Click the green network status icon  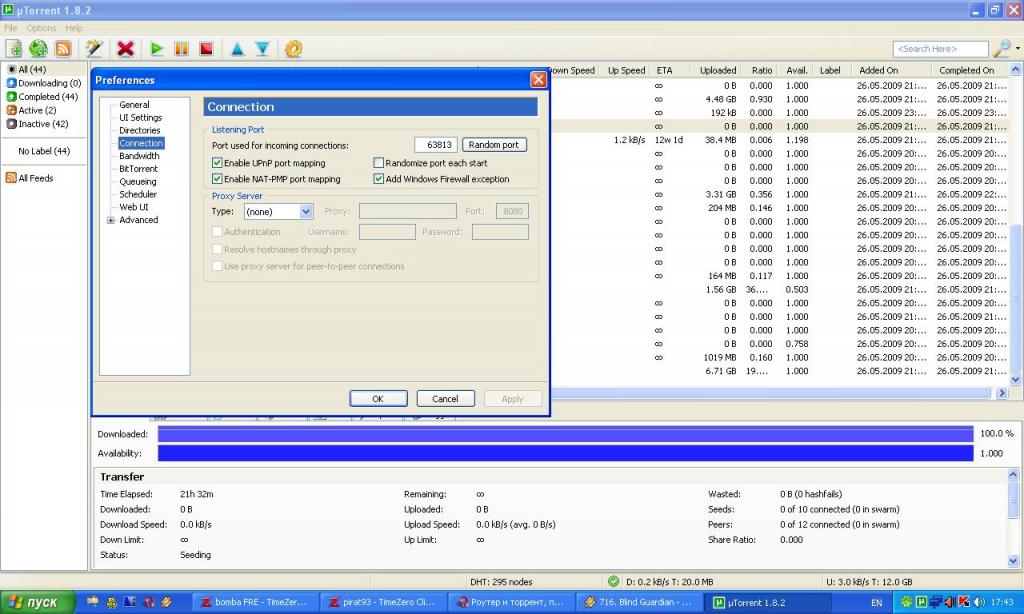pyautogui.click(x=613, y=581)
